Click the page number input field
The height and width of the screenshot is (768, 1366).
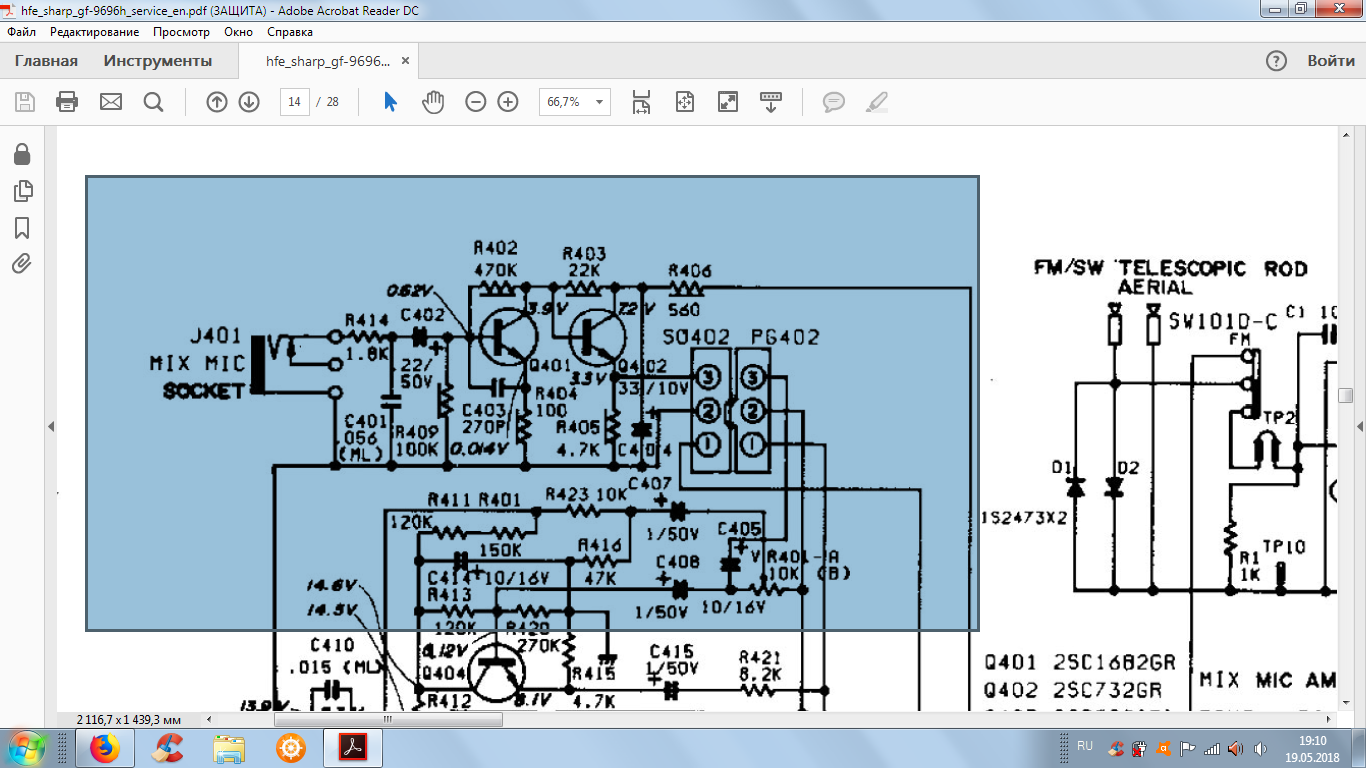point(294,102)
